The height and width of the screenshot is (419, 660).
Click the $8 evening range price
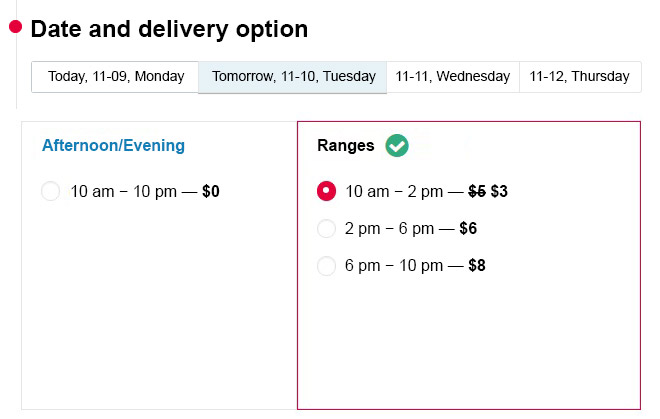tap(477, 266)
